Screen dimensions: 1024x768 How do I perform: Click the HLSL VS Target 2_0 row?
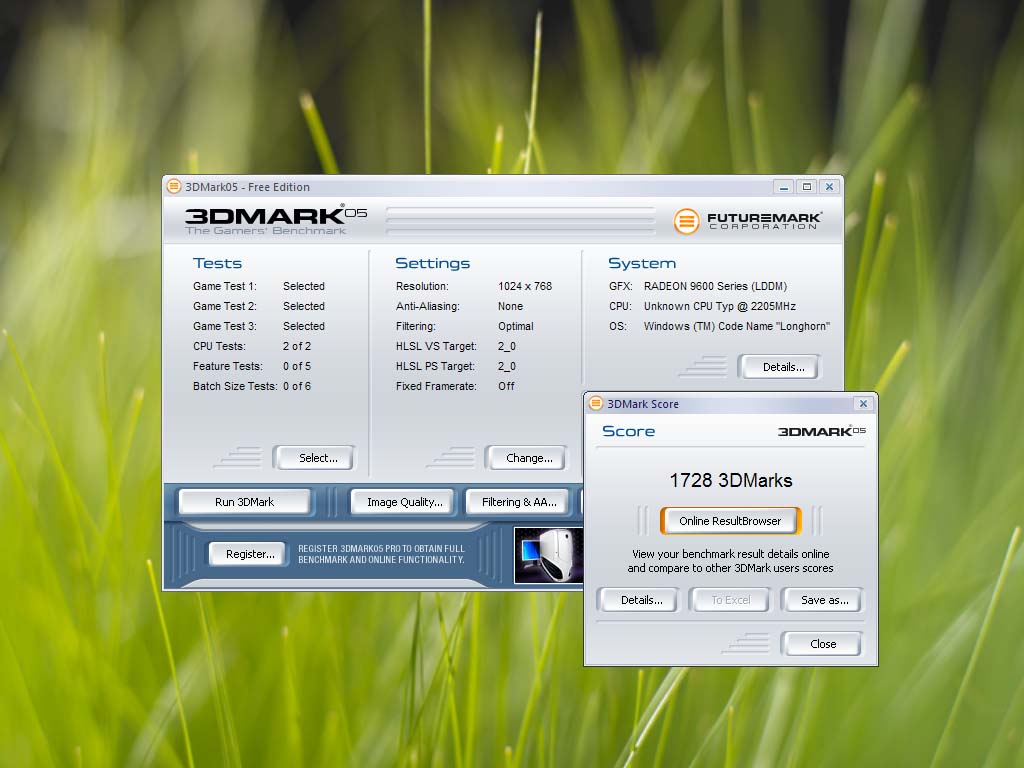pyautogui.click(x=456, y=346)
